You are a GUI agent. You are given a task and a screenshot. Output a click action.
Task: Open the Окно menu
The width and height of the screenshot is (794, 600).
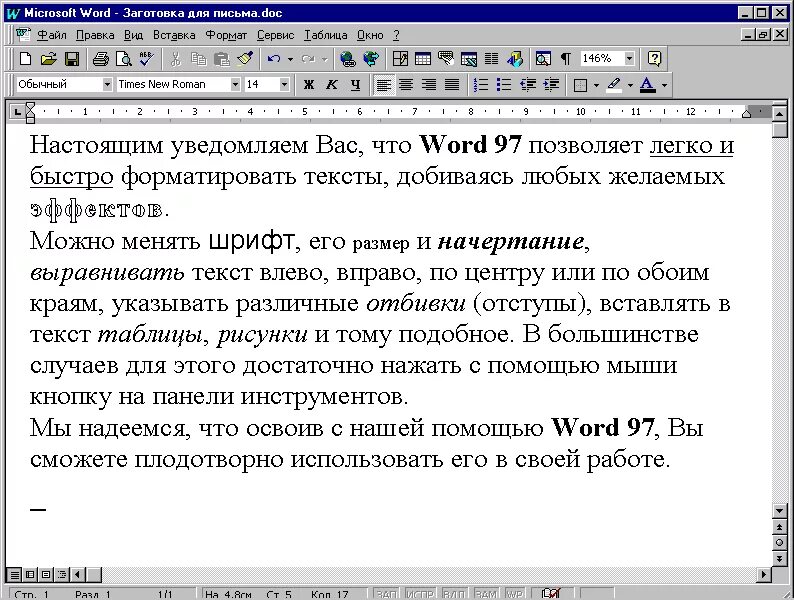[x=370, y=35]
